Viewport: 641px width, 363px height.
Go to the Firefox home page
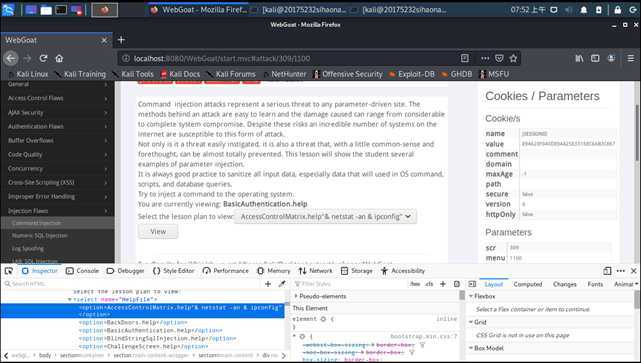click(59, 58)
